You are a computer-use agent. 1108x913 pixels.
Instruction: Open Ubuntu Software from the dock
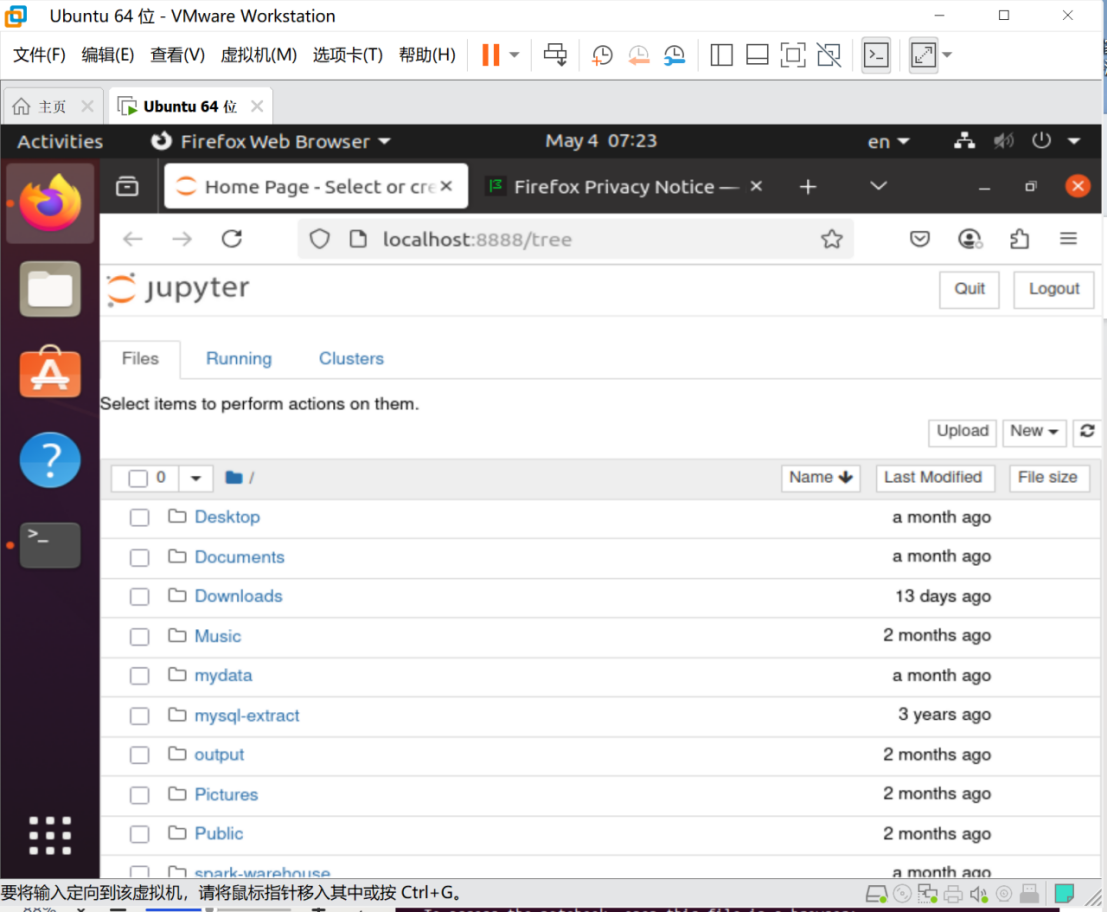pos(50,372)
